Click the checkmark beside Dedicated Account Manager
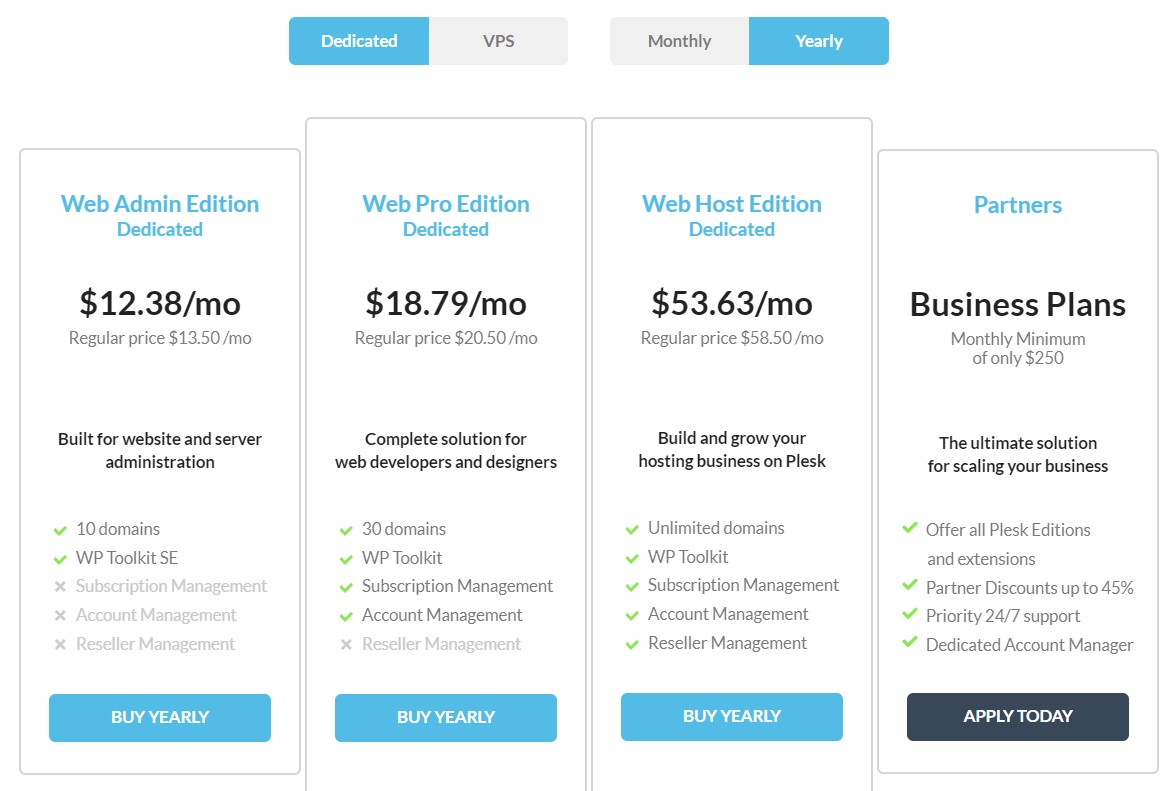The image size is (1175, 791). point(910,642)
